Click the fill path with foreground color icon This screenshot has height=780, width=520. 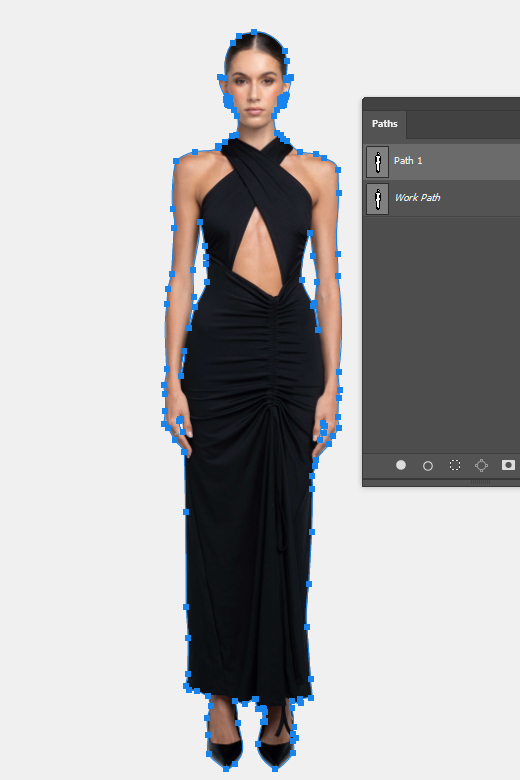401,465
